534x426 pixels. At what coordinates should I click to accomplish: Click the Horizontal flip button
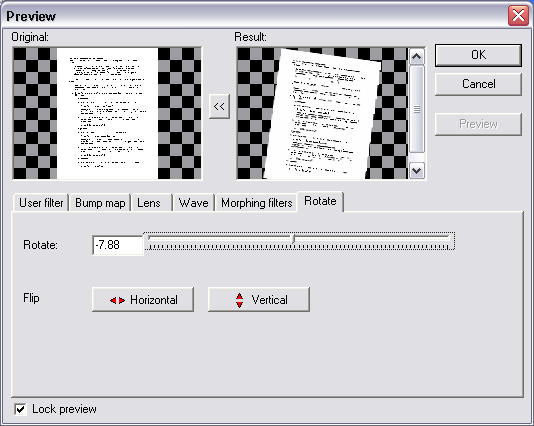143,299
